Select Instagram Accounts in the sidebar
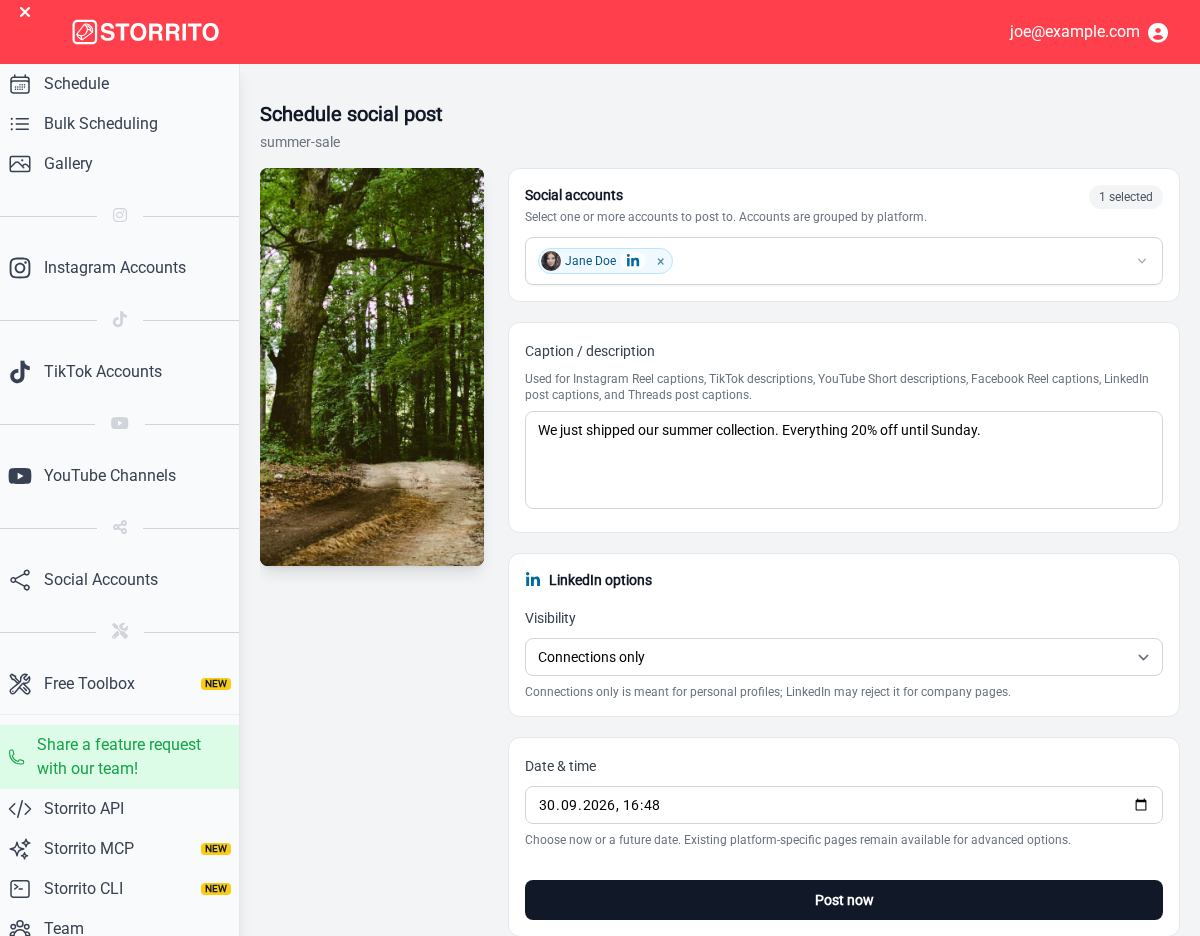Viewport: 1200px width, 936px height. (x=120, y=268)
